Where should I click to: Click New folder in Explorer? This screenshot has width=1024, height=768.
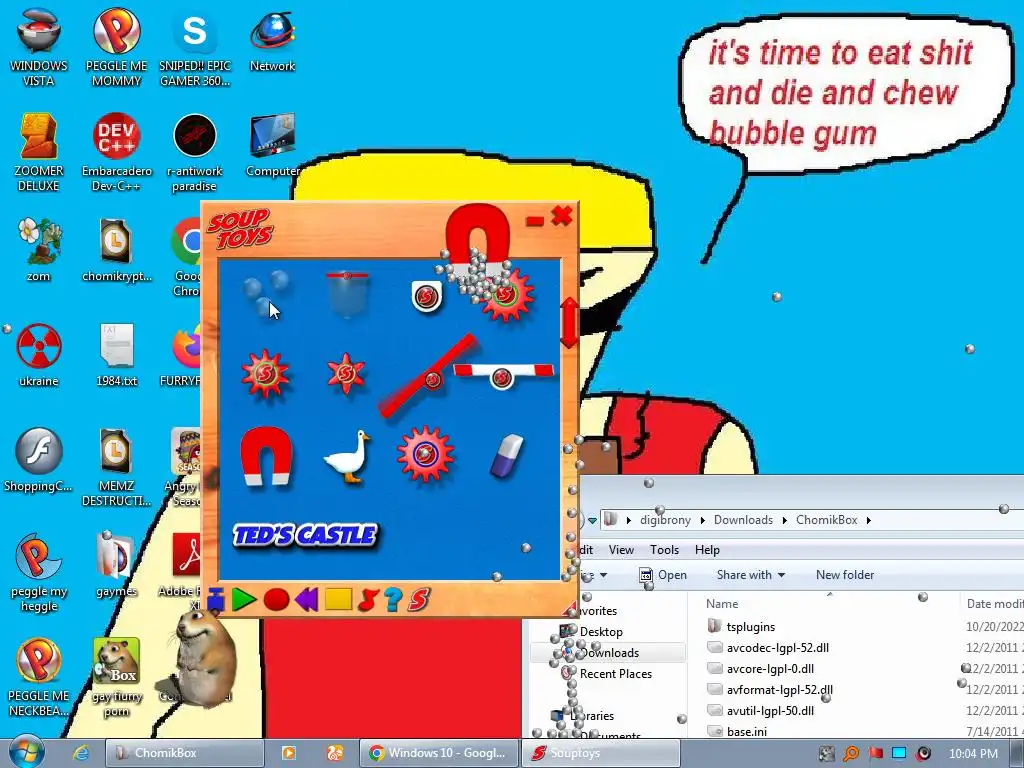[x=844, y=575]
